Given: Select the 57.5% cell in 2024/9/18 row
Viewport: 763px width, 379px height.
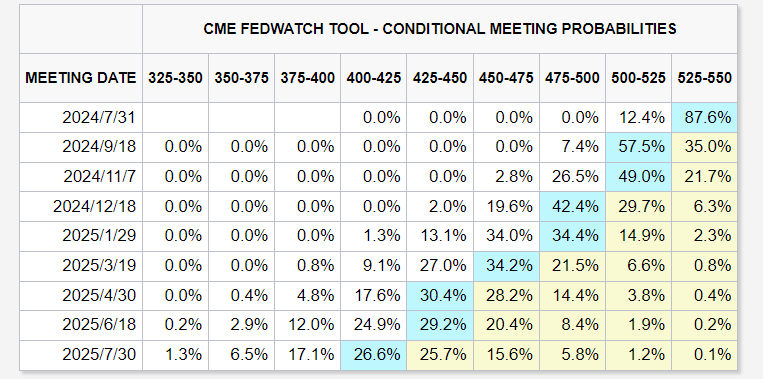Looking at the screenshot, I should [x=638, y=147].
